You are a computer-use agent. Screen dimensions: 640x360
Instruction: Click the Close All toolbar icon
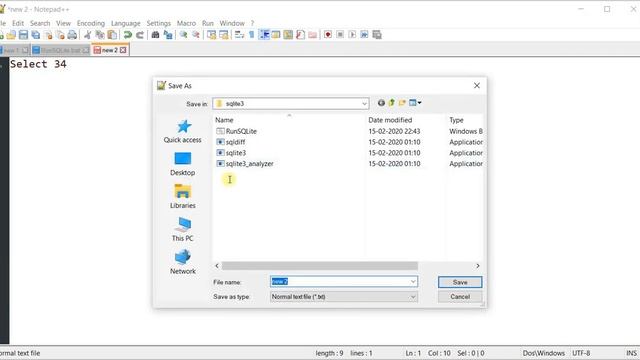click(60, 35)
